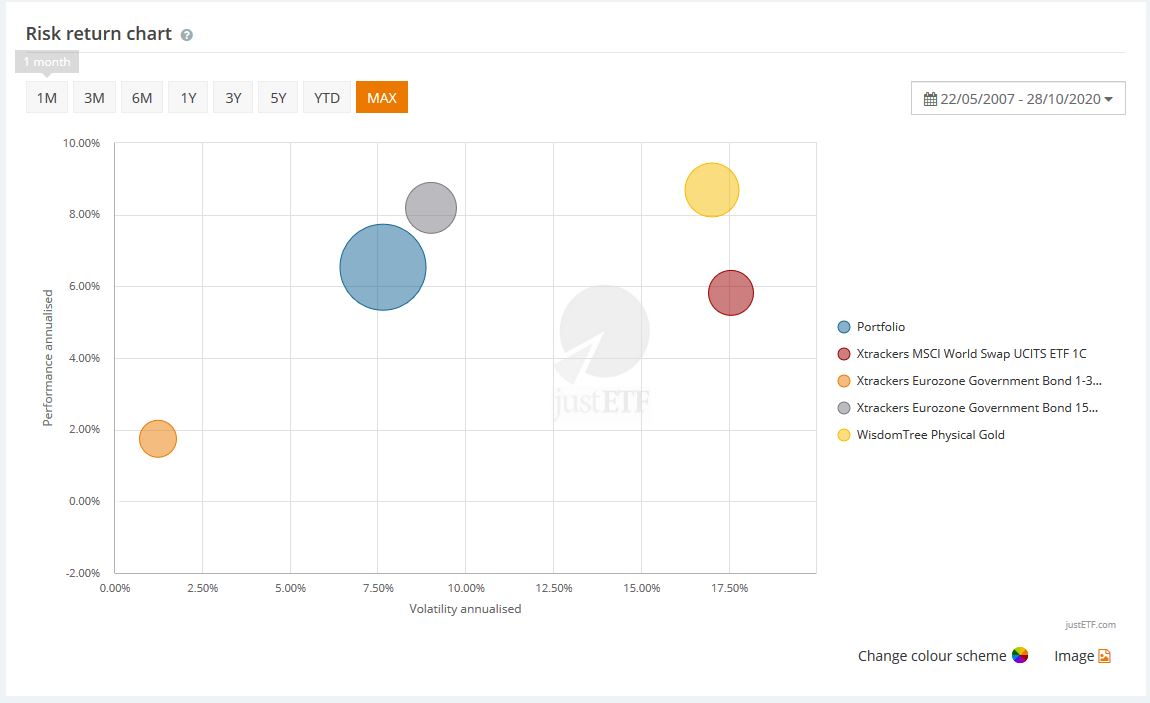Toggle WisdomTree Physical Gold legend entry
The height and width of the screenshot is (703, 1150).
(x=921, y=435)
